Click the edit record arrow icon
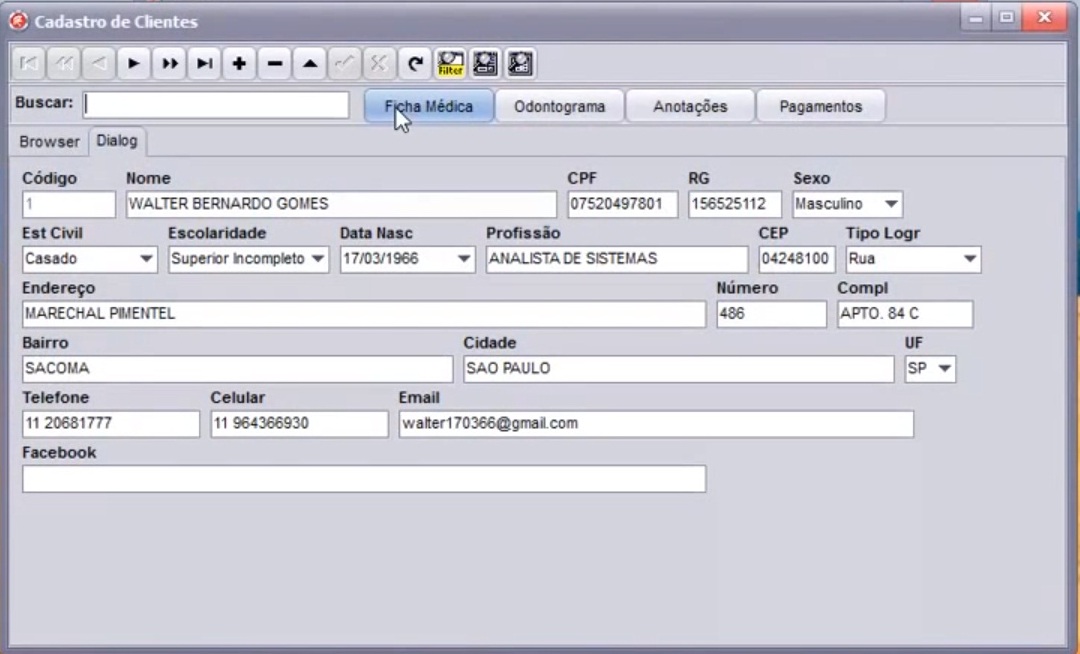1080x654 pixels. point(309,63)
